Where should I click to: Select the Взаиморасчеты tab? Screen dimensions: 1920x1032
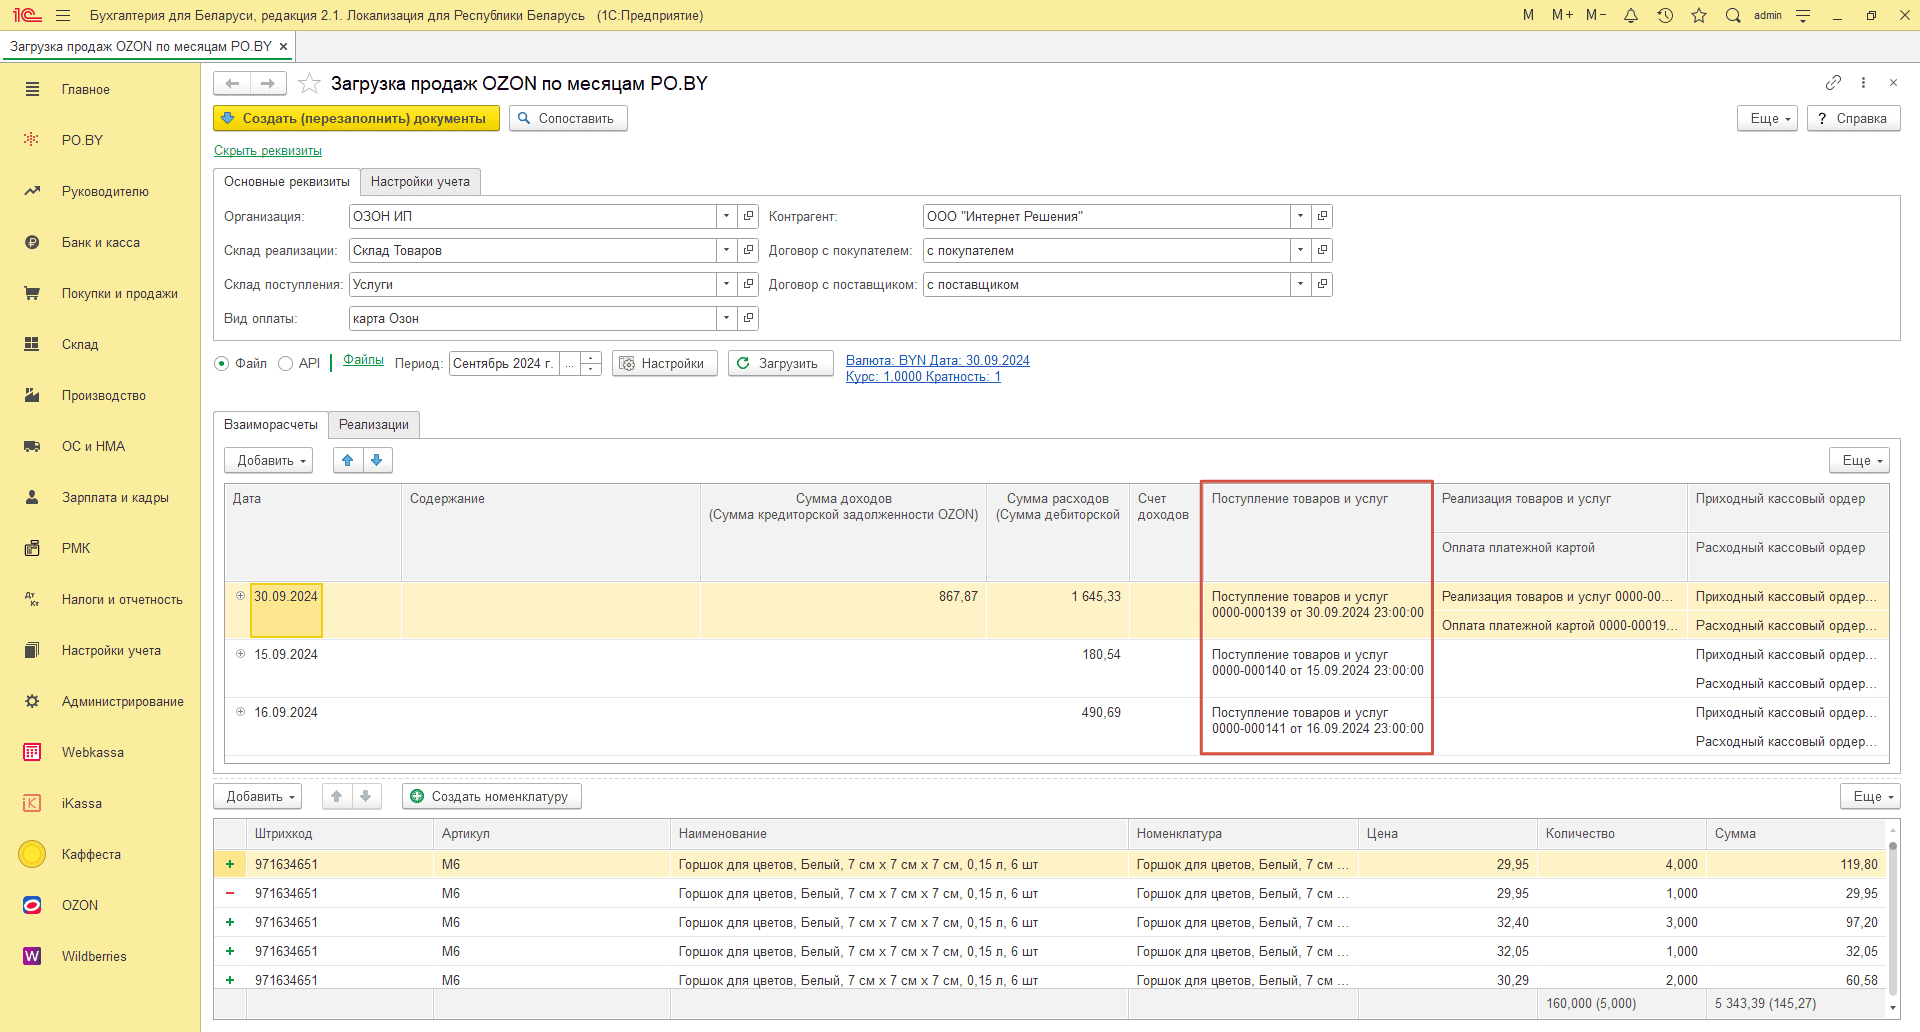(271, 424)
